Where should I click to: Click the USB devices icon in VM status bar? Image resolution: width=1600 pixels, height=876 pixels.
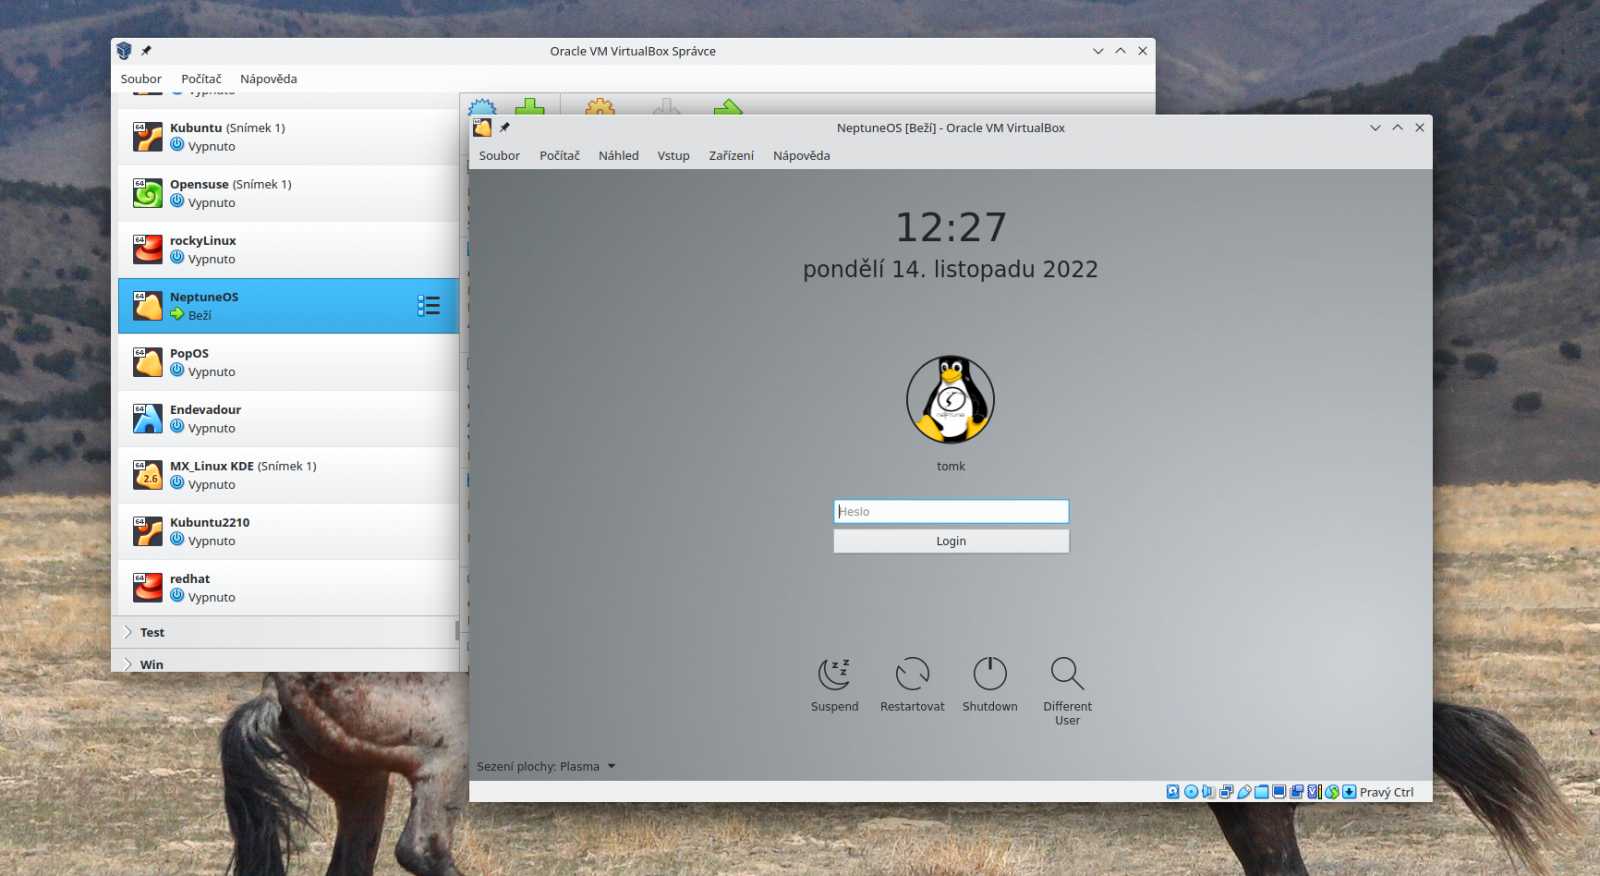pyautogui.click(x=1244, y=792)
